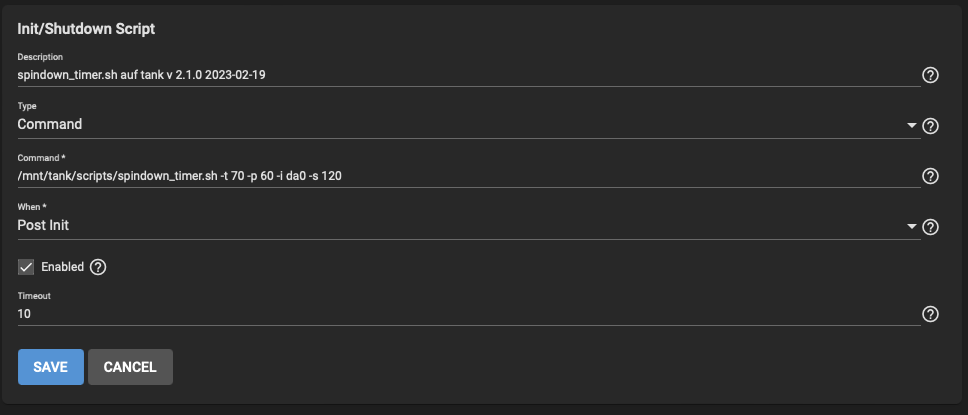This screenshot has height=415, width=968.
Task: Click the arrow of the Type selector
Action: 912,125
